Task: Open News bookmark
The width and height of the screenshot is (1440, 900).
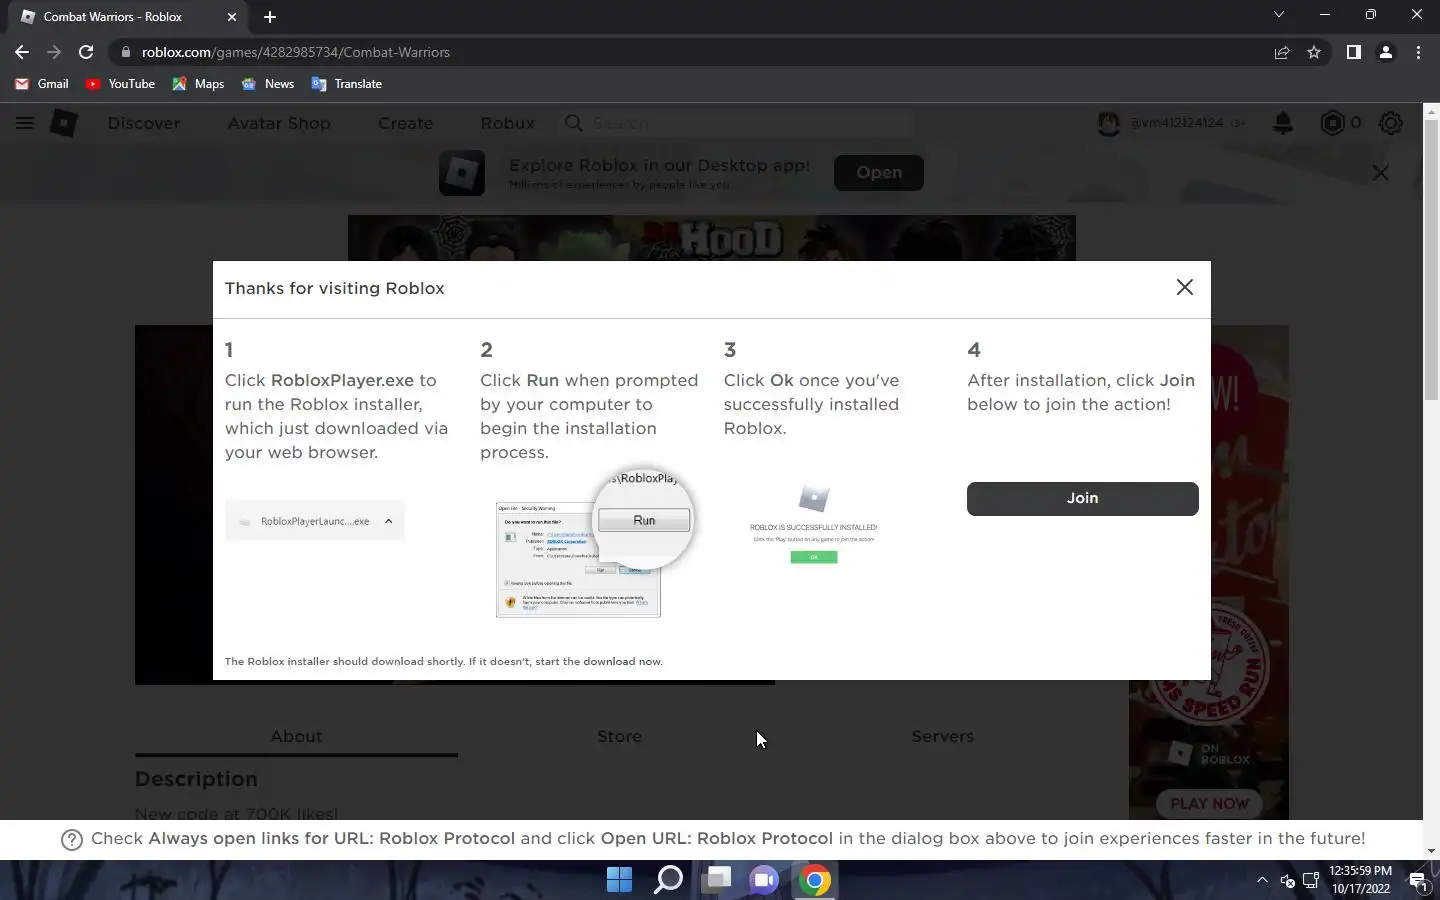Action: [x=268, y=84]
